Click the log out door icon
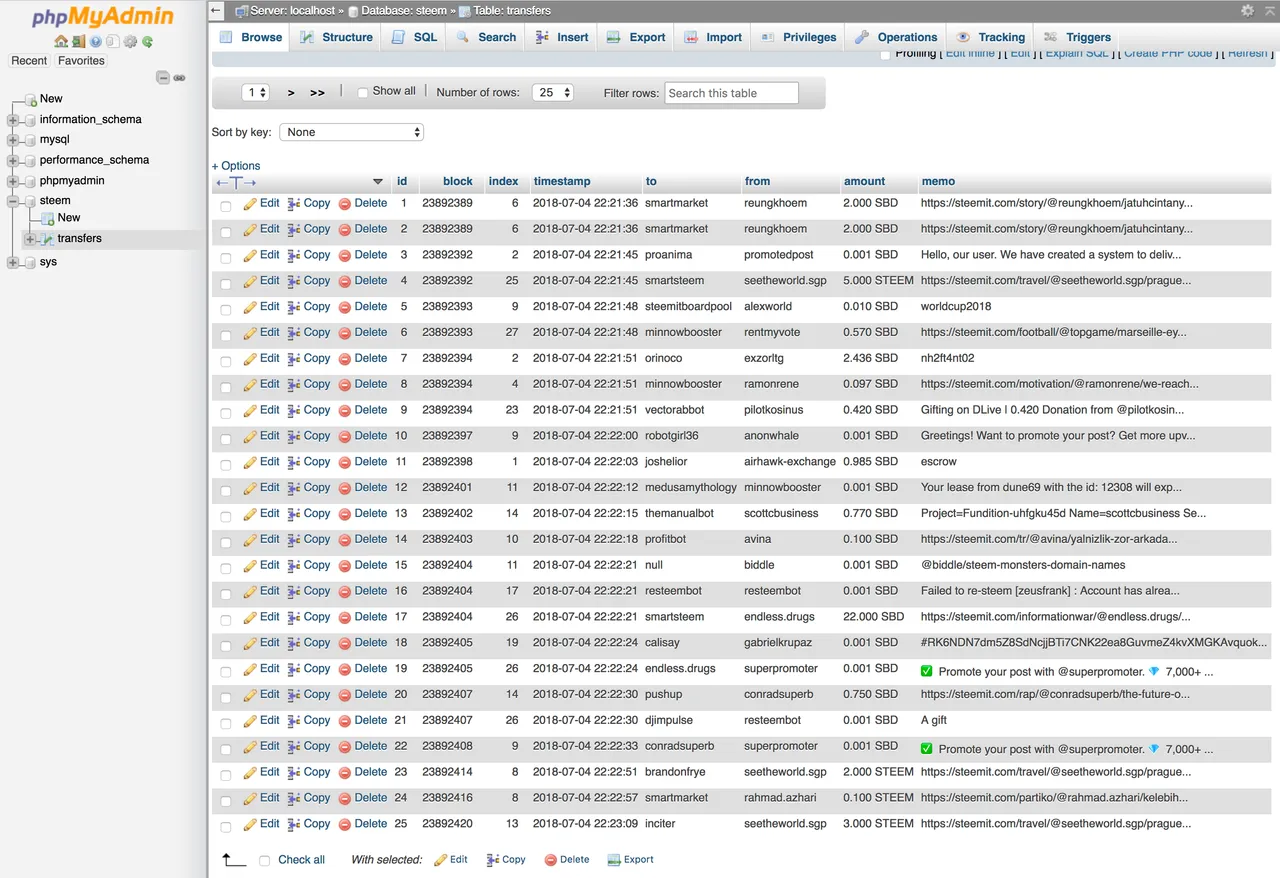 click(78, 42)
